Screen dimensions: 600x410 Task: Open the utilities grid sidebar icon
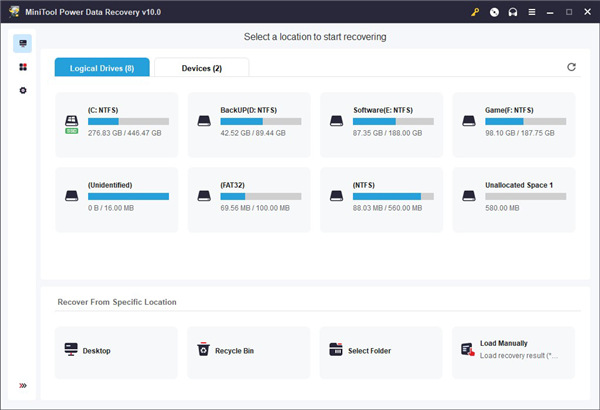tap(22, 67)
